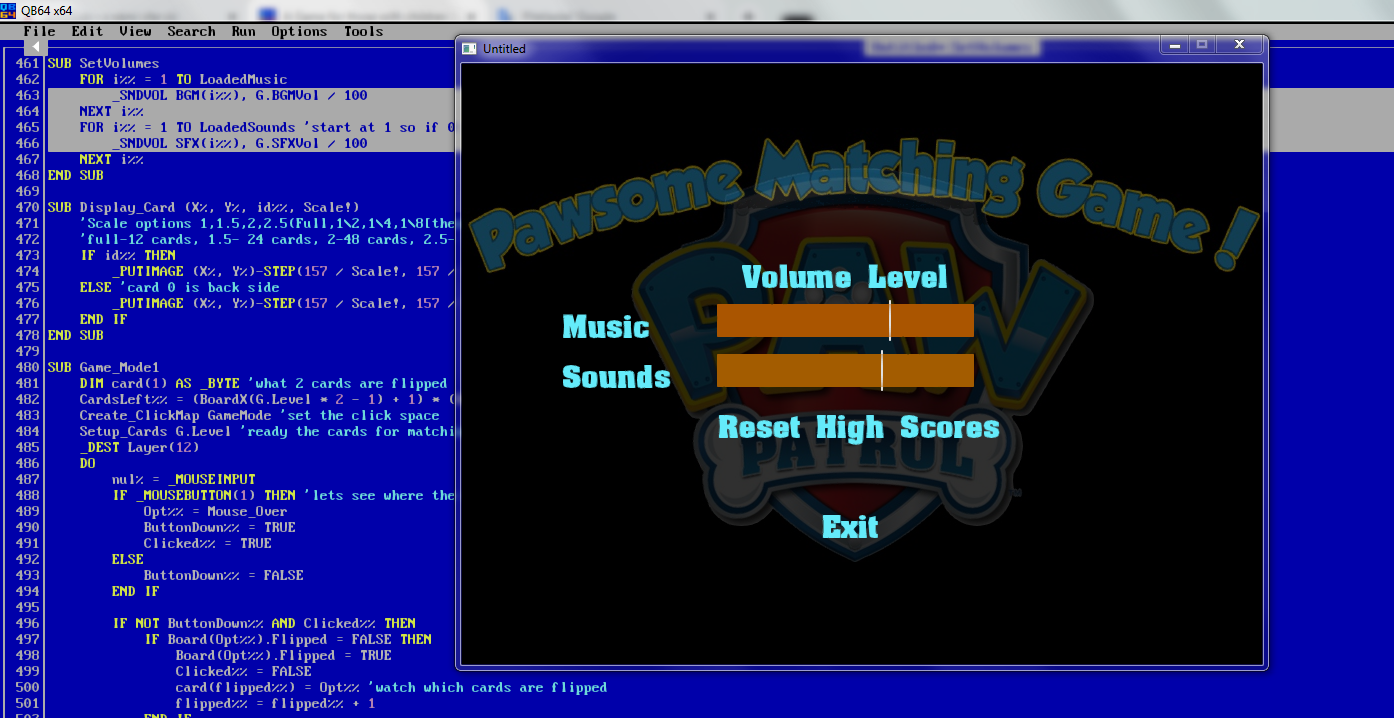Click line number 461 in the gutter
This screenshot has height=718, width=1394.
27,63
